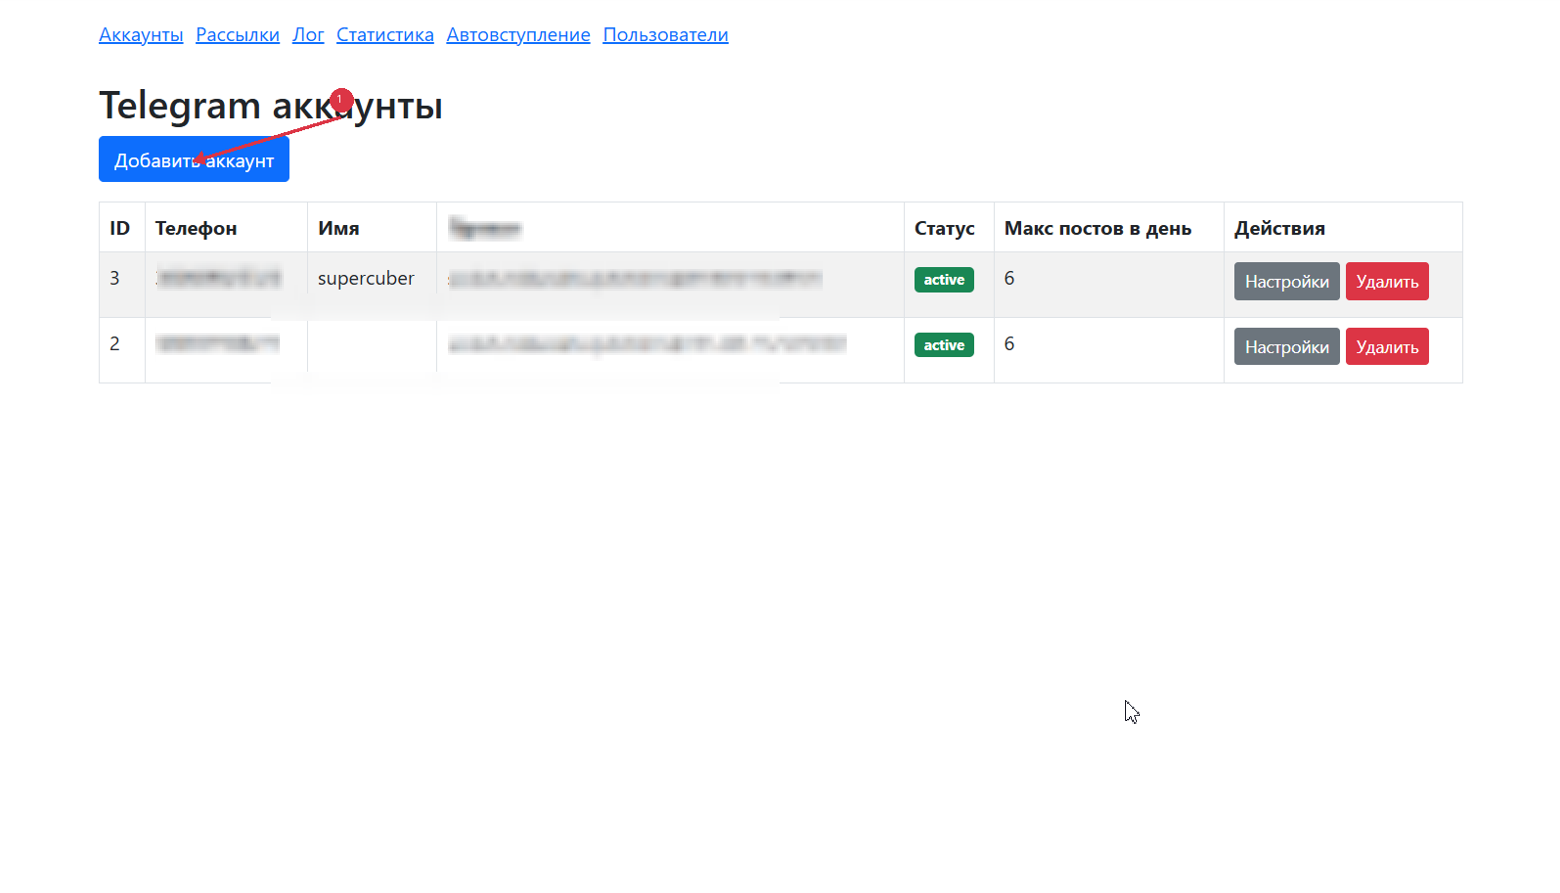Click the active badge in ID 2 row
The width and height of the screenshot is (1560, 893).
(944, 345)
